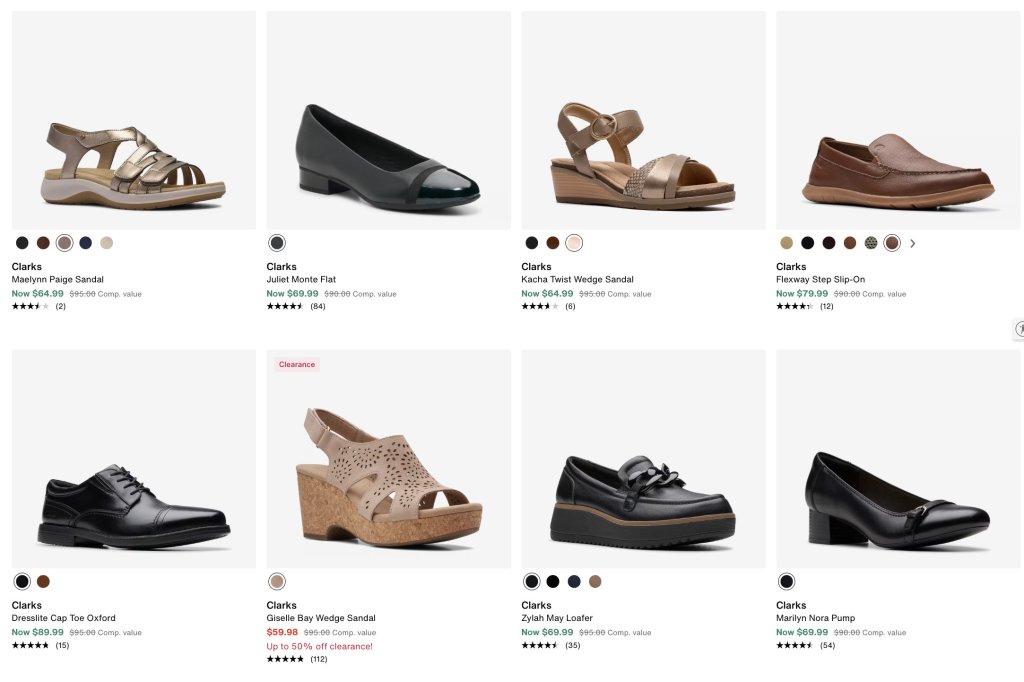This screenshot has width=1024, height=682.
Task: Select navy swatch for Zylah May Loafer
Action: (574, 581)
